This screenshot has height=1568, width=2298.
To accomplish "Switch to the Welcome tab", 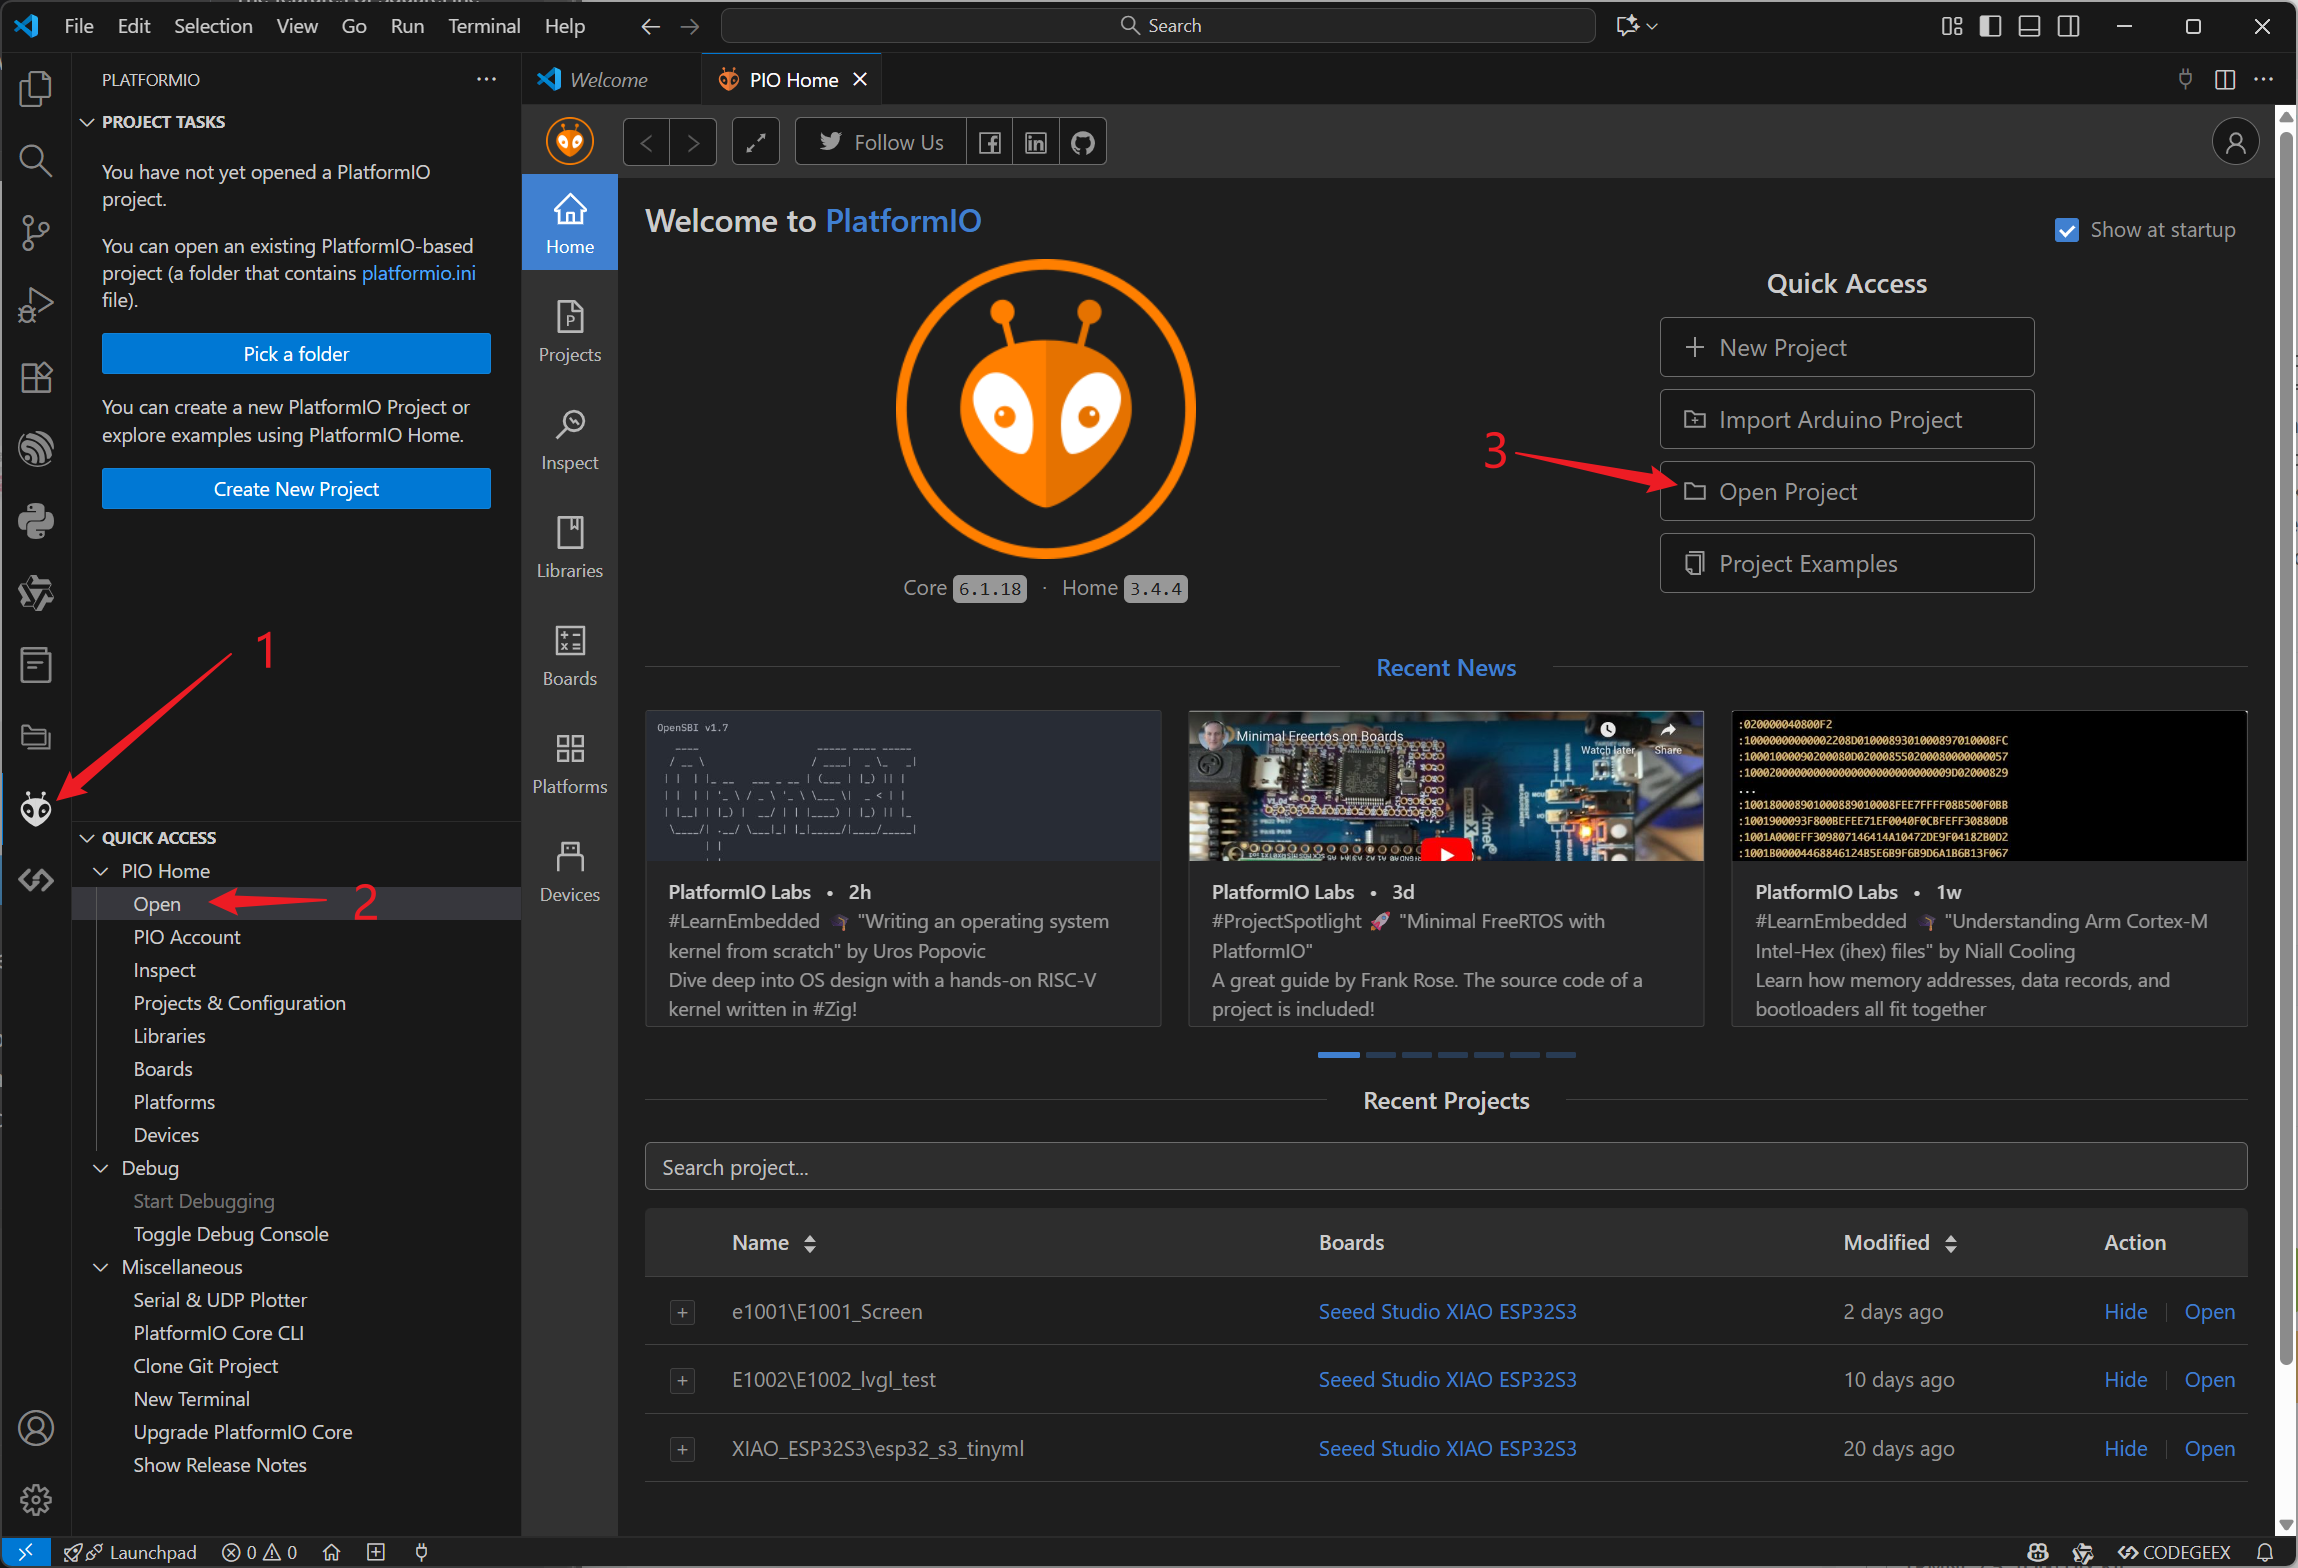I will pyautogui.click(x=607, y=80).
